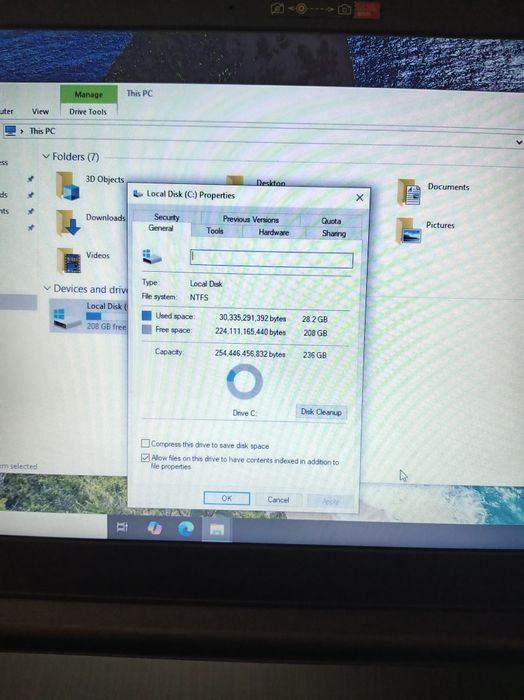The width and height of the screenshot is (524, 700).
Task: Launch Copilot from the taskbar
Action: click(x=154, y=528)
